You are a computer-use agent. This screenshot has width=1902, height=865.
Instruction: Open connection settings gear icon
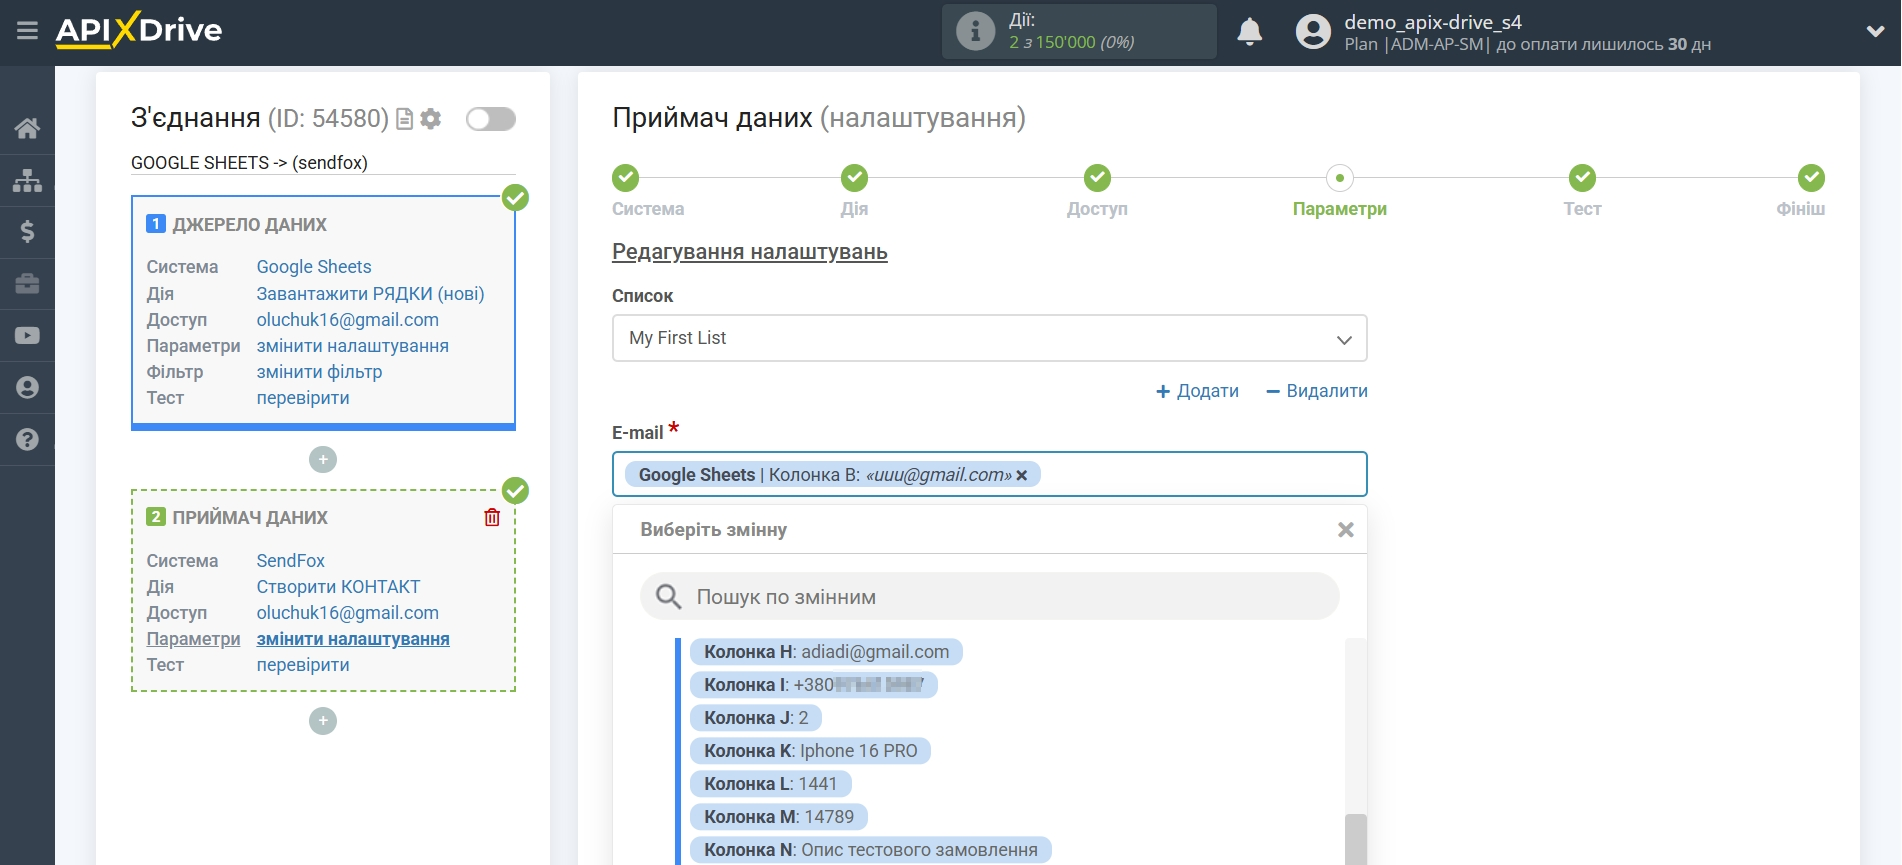tap(431, 119)
